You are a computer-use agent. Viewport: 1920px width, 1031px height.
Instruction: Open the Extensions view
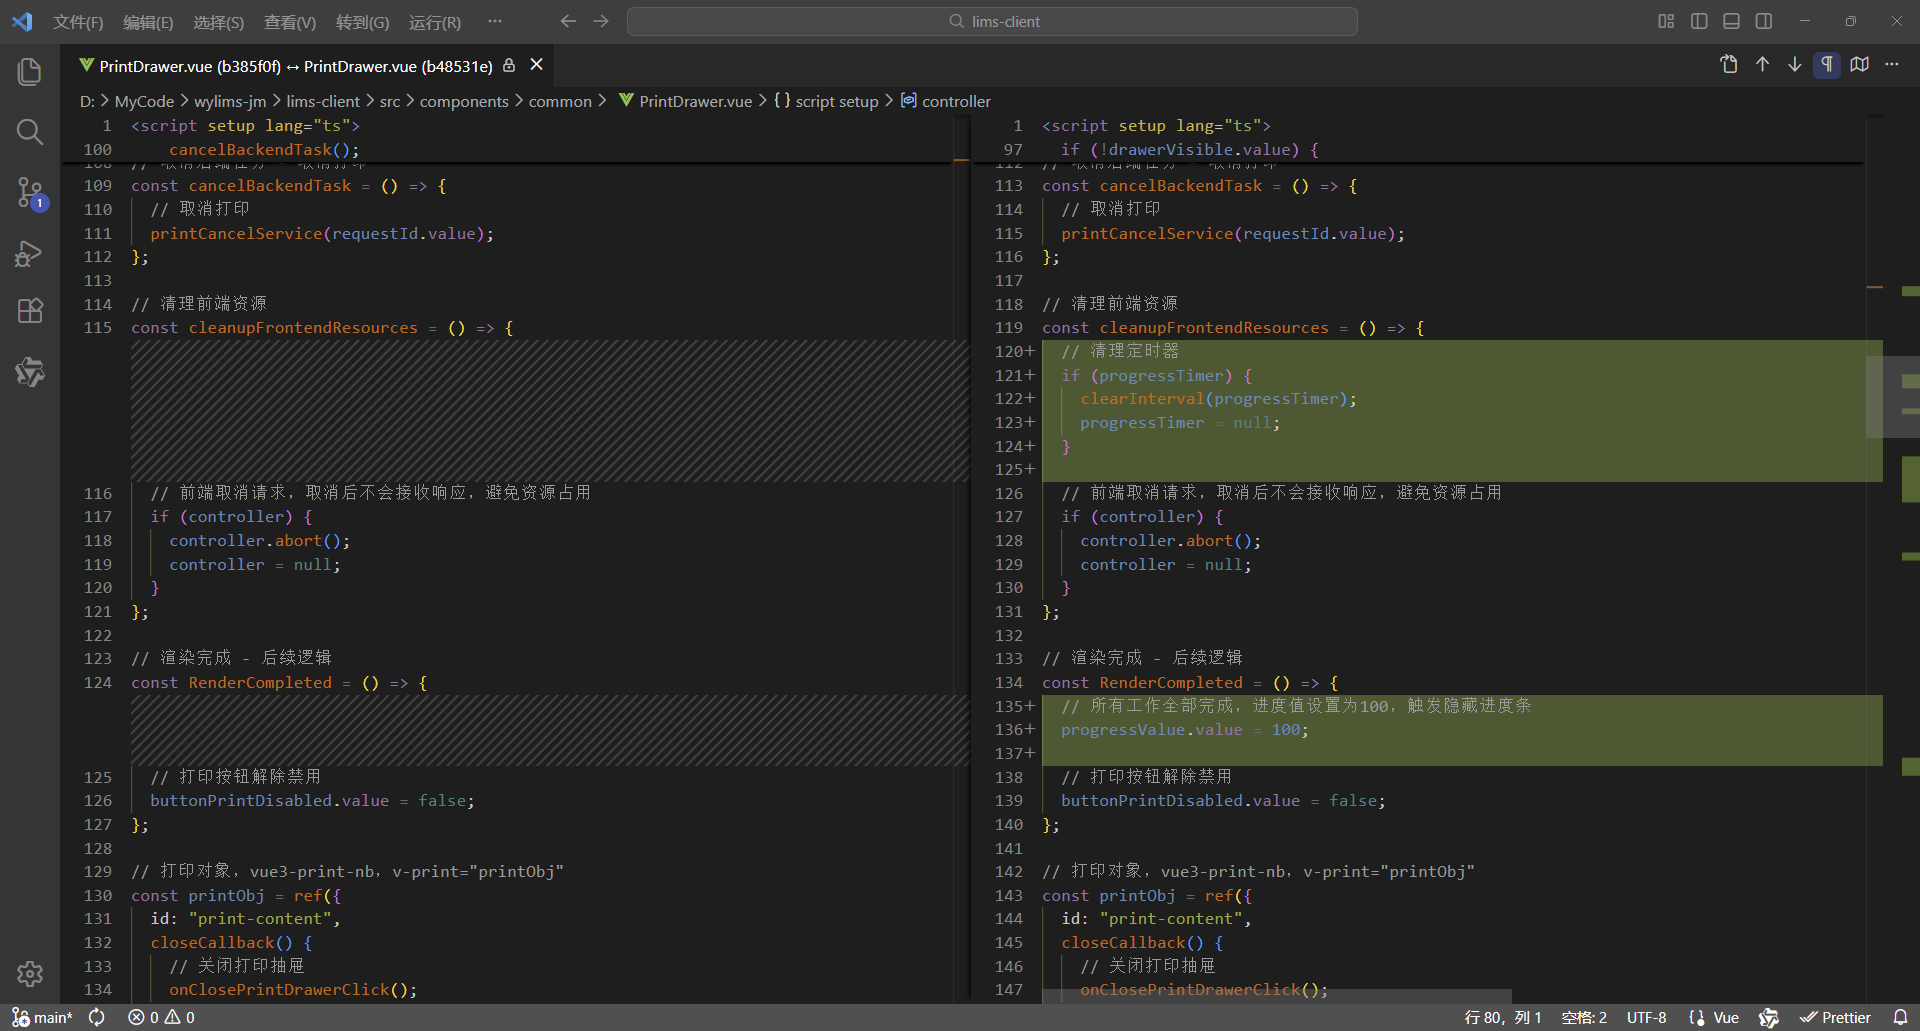click(x=30, y=311)
